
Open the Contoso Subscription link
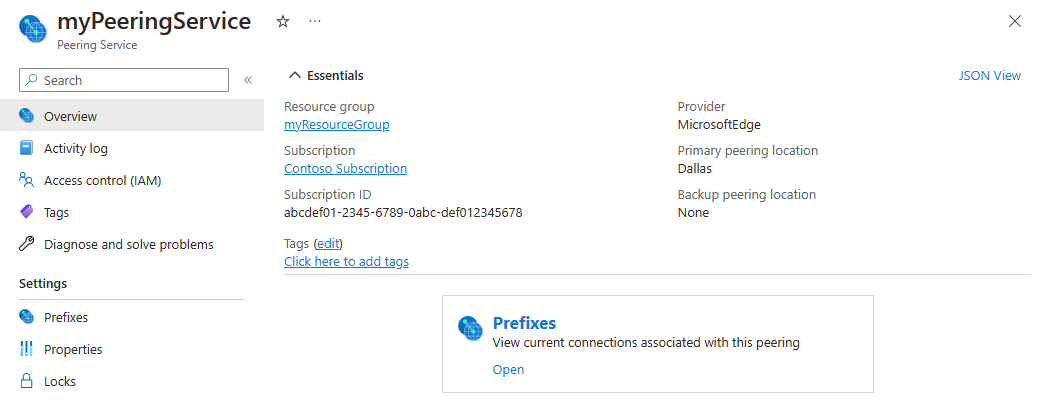(345, 169)
